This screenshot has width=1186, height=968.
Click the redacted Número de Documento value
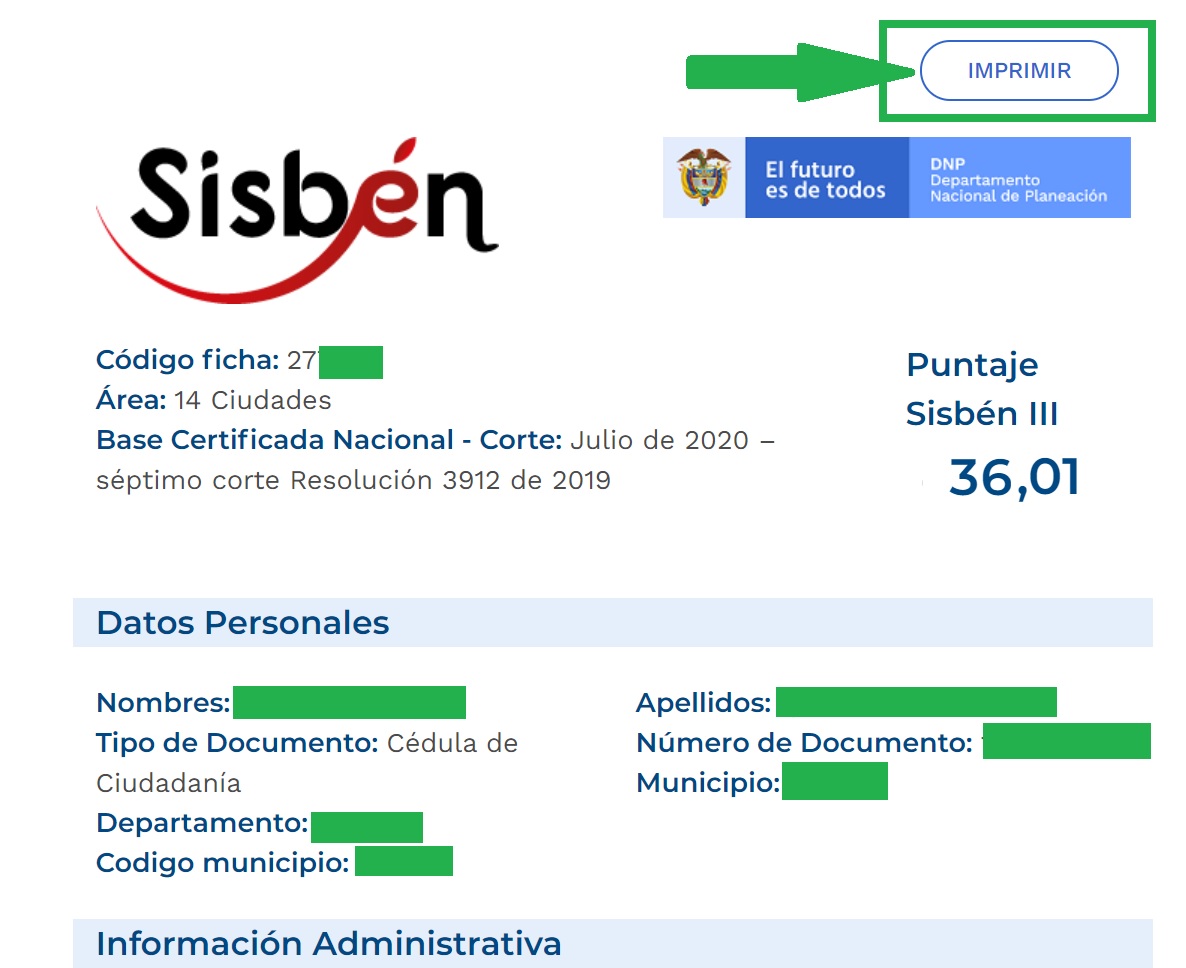click(x=1066, y=743)
